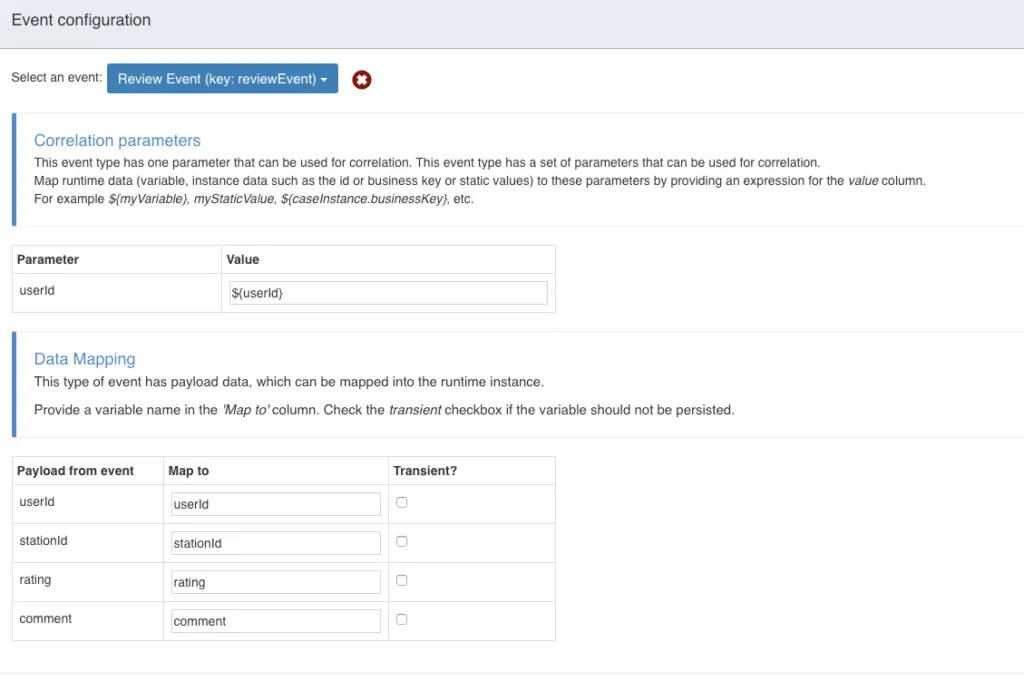Edit the userId correlation value field
This screenshot has width=1024, height=690.
[x=388, y=293]
